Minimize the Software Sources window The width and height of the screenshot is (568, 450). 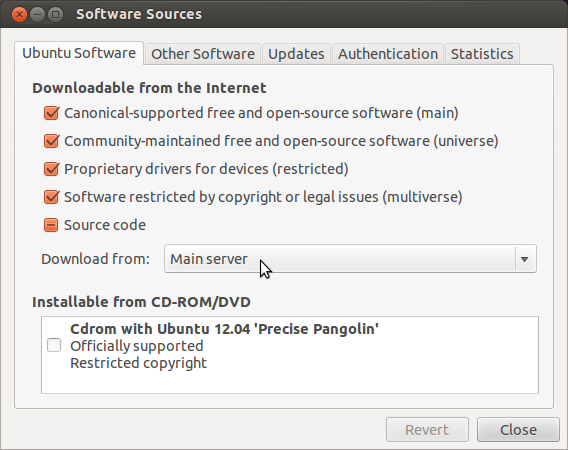(37, 14)
